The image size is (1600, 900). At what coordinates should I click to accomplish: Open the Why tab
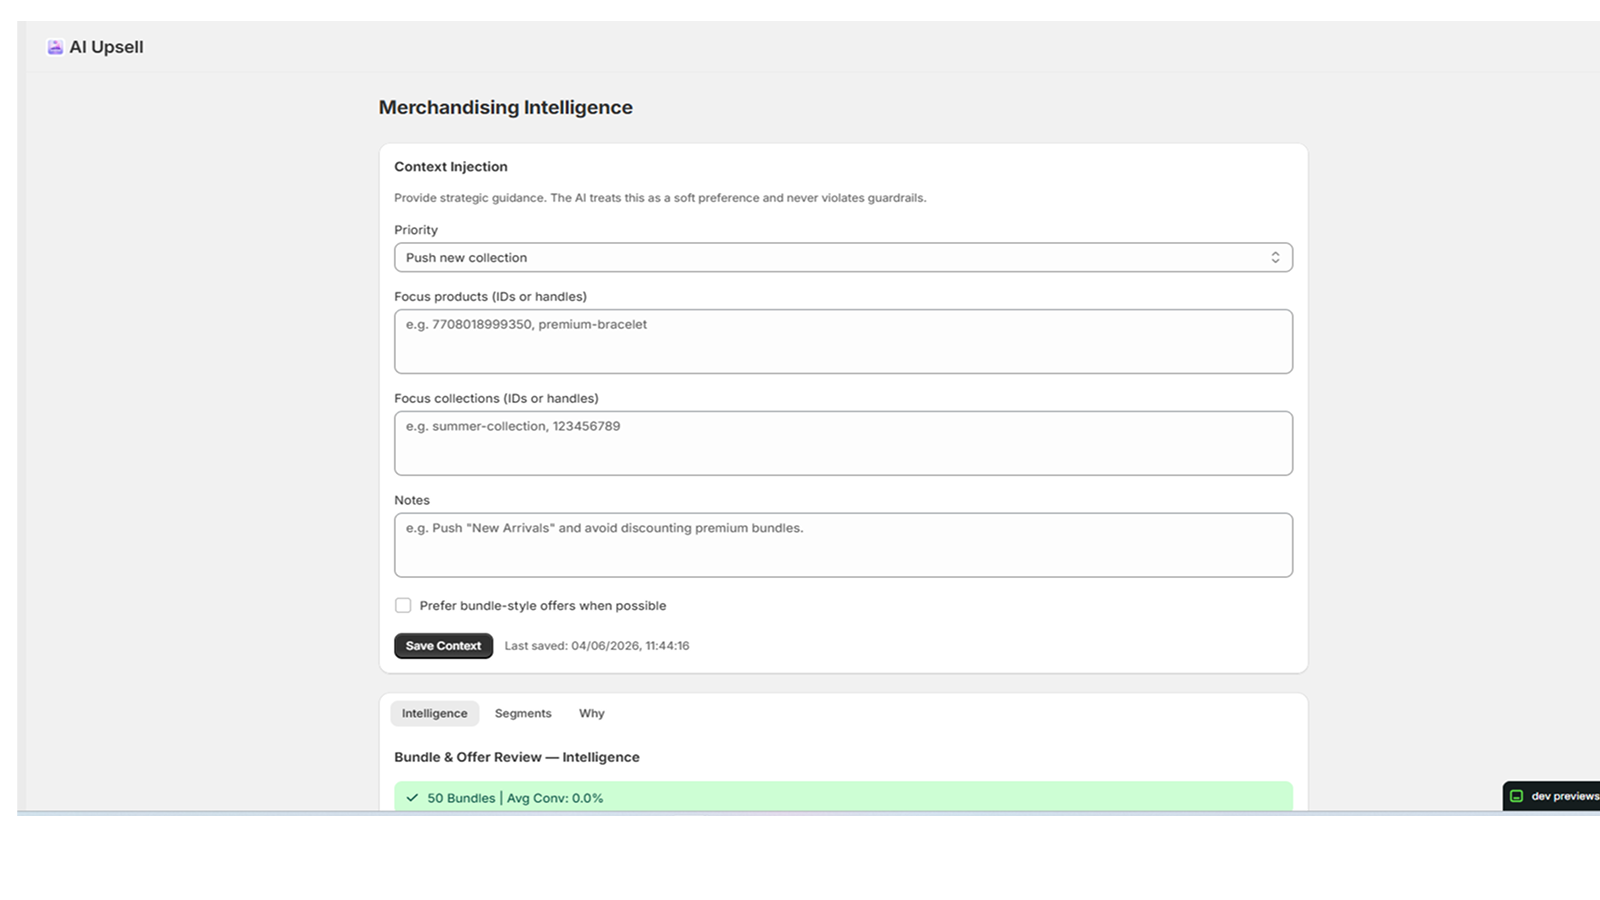point(591,713)
